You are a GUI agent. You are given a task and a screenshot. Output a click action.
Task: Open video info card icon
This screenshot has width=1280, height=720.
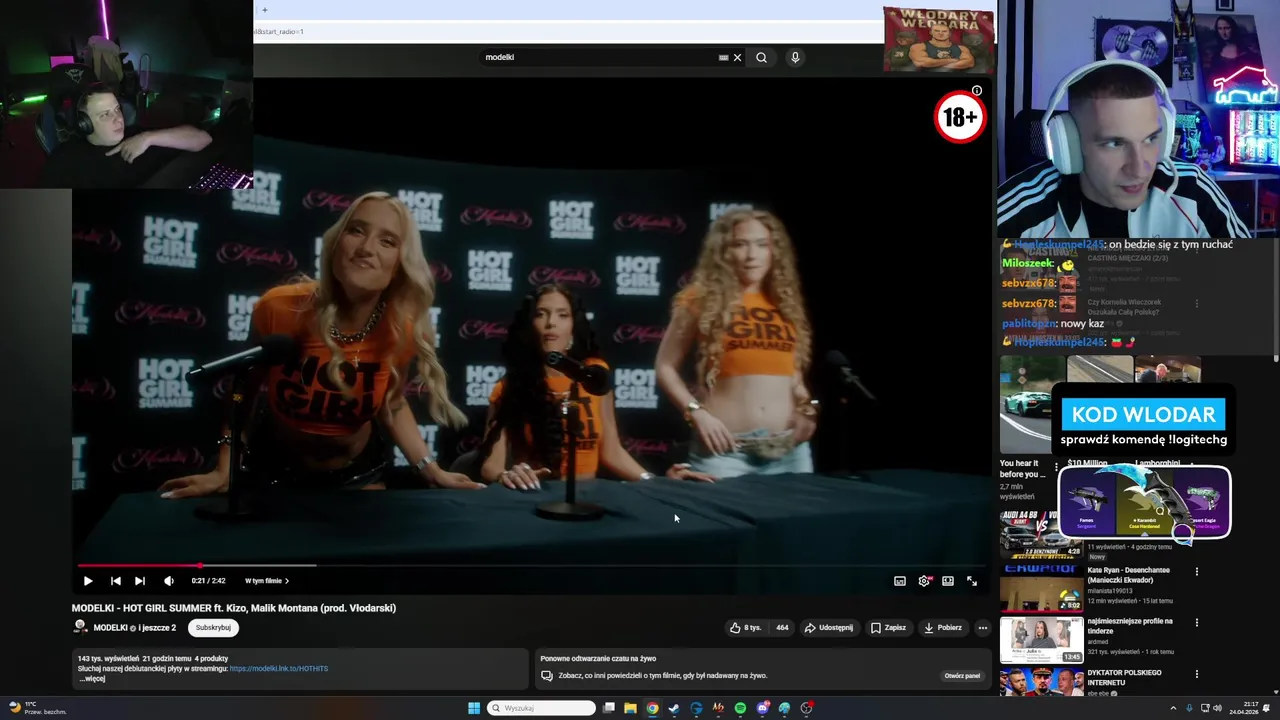[x=977, y=91]
